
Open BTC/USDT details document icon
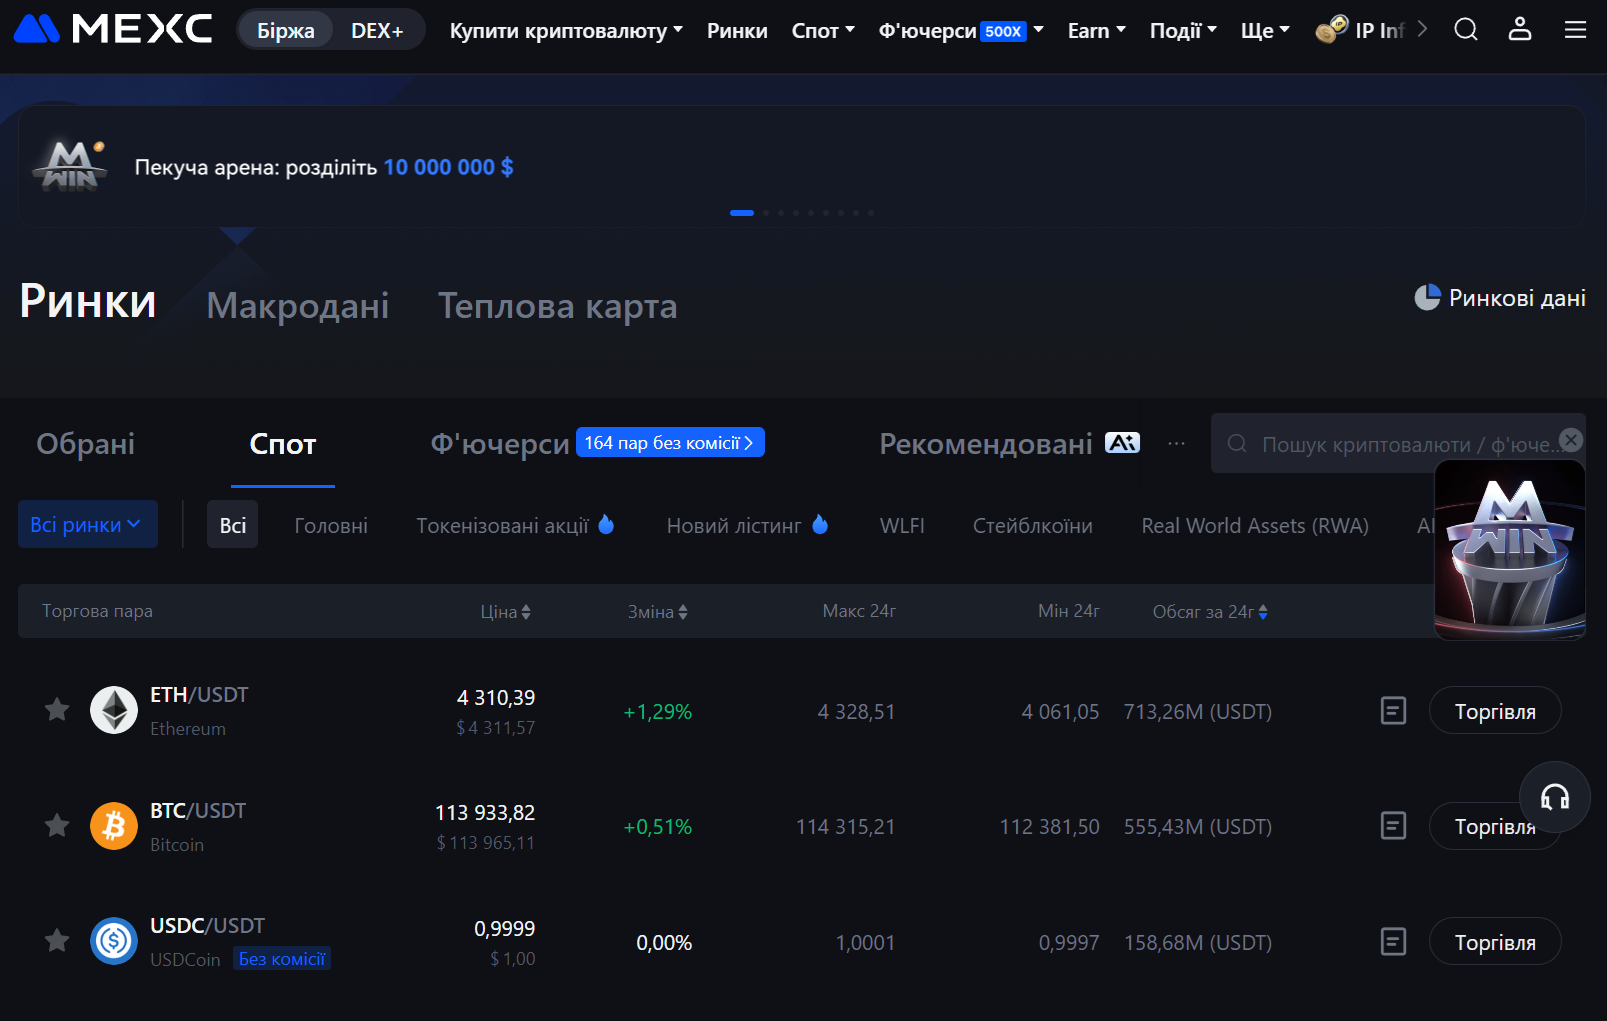[1393, 826]
